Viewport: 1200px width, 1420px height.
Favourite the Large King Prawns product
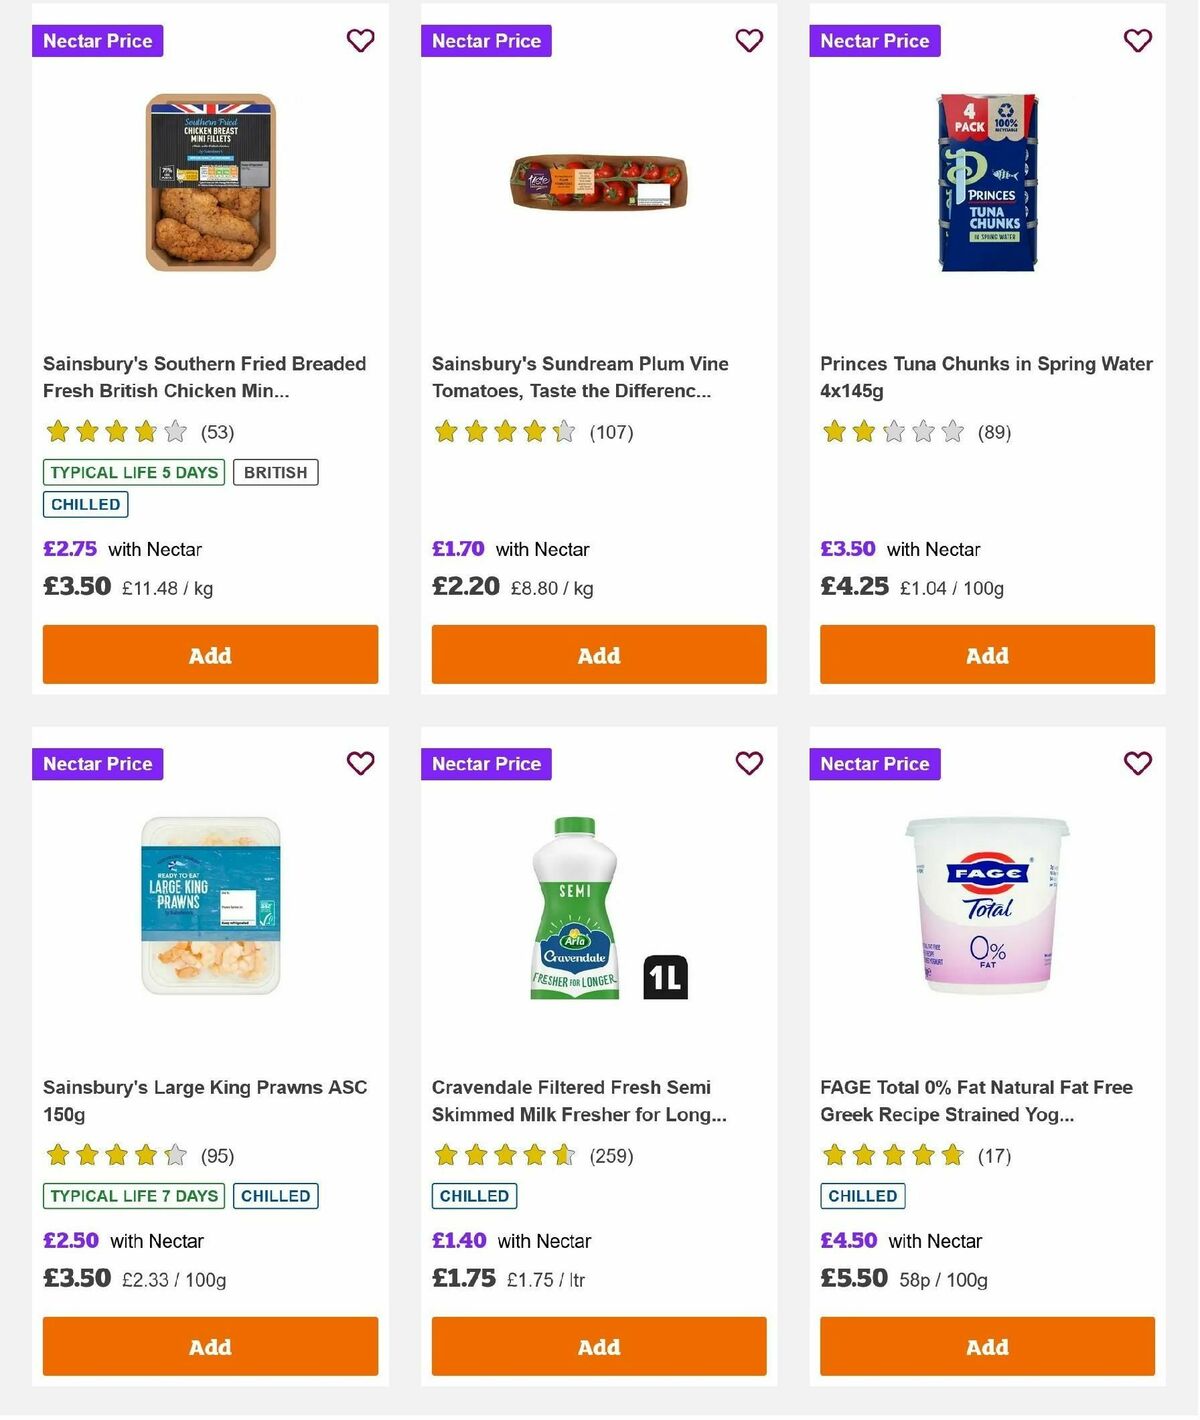click(x=360, y=763)
